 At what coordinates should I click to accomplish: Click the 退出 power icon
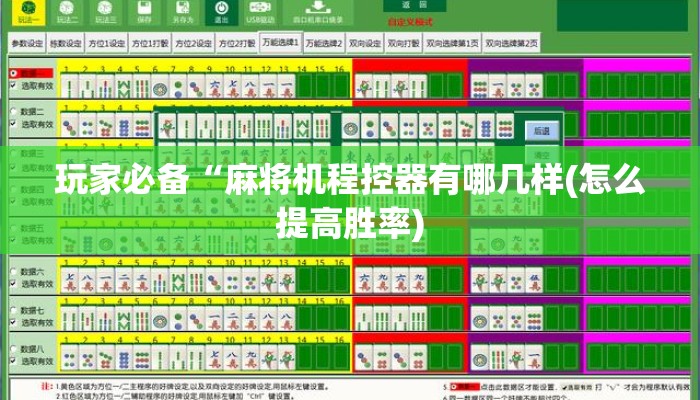coord(221,12)
